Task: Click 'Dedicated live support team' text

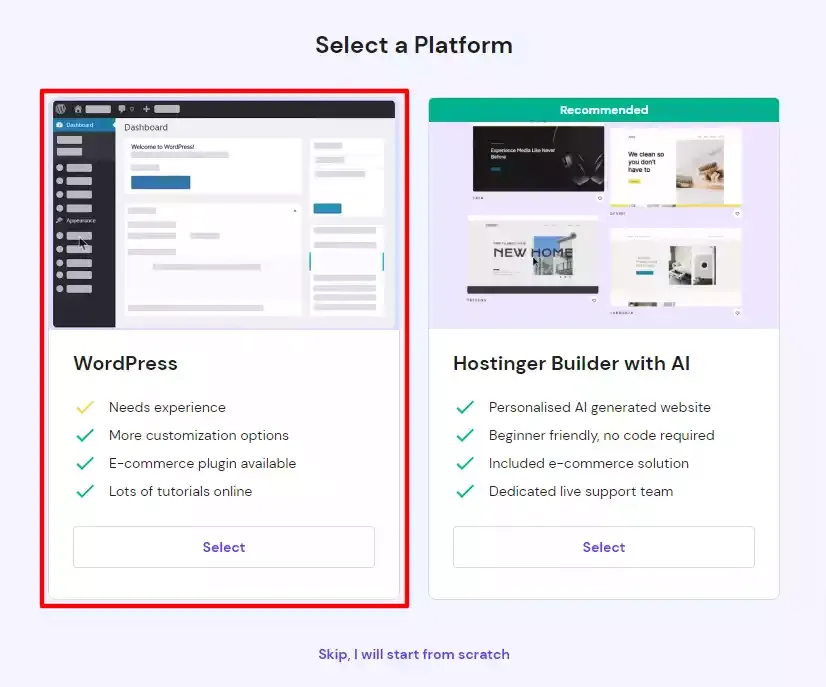Action: click(x=581, y=491)
